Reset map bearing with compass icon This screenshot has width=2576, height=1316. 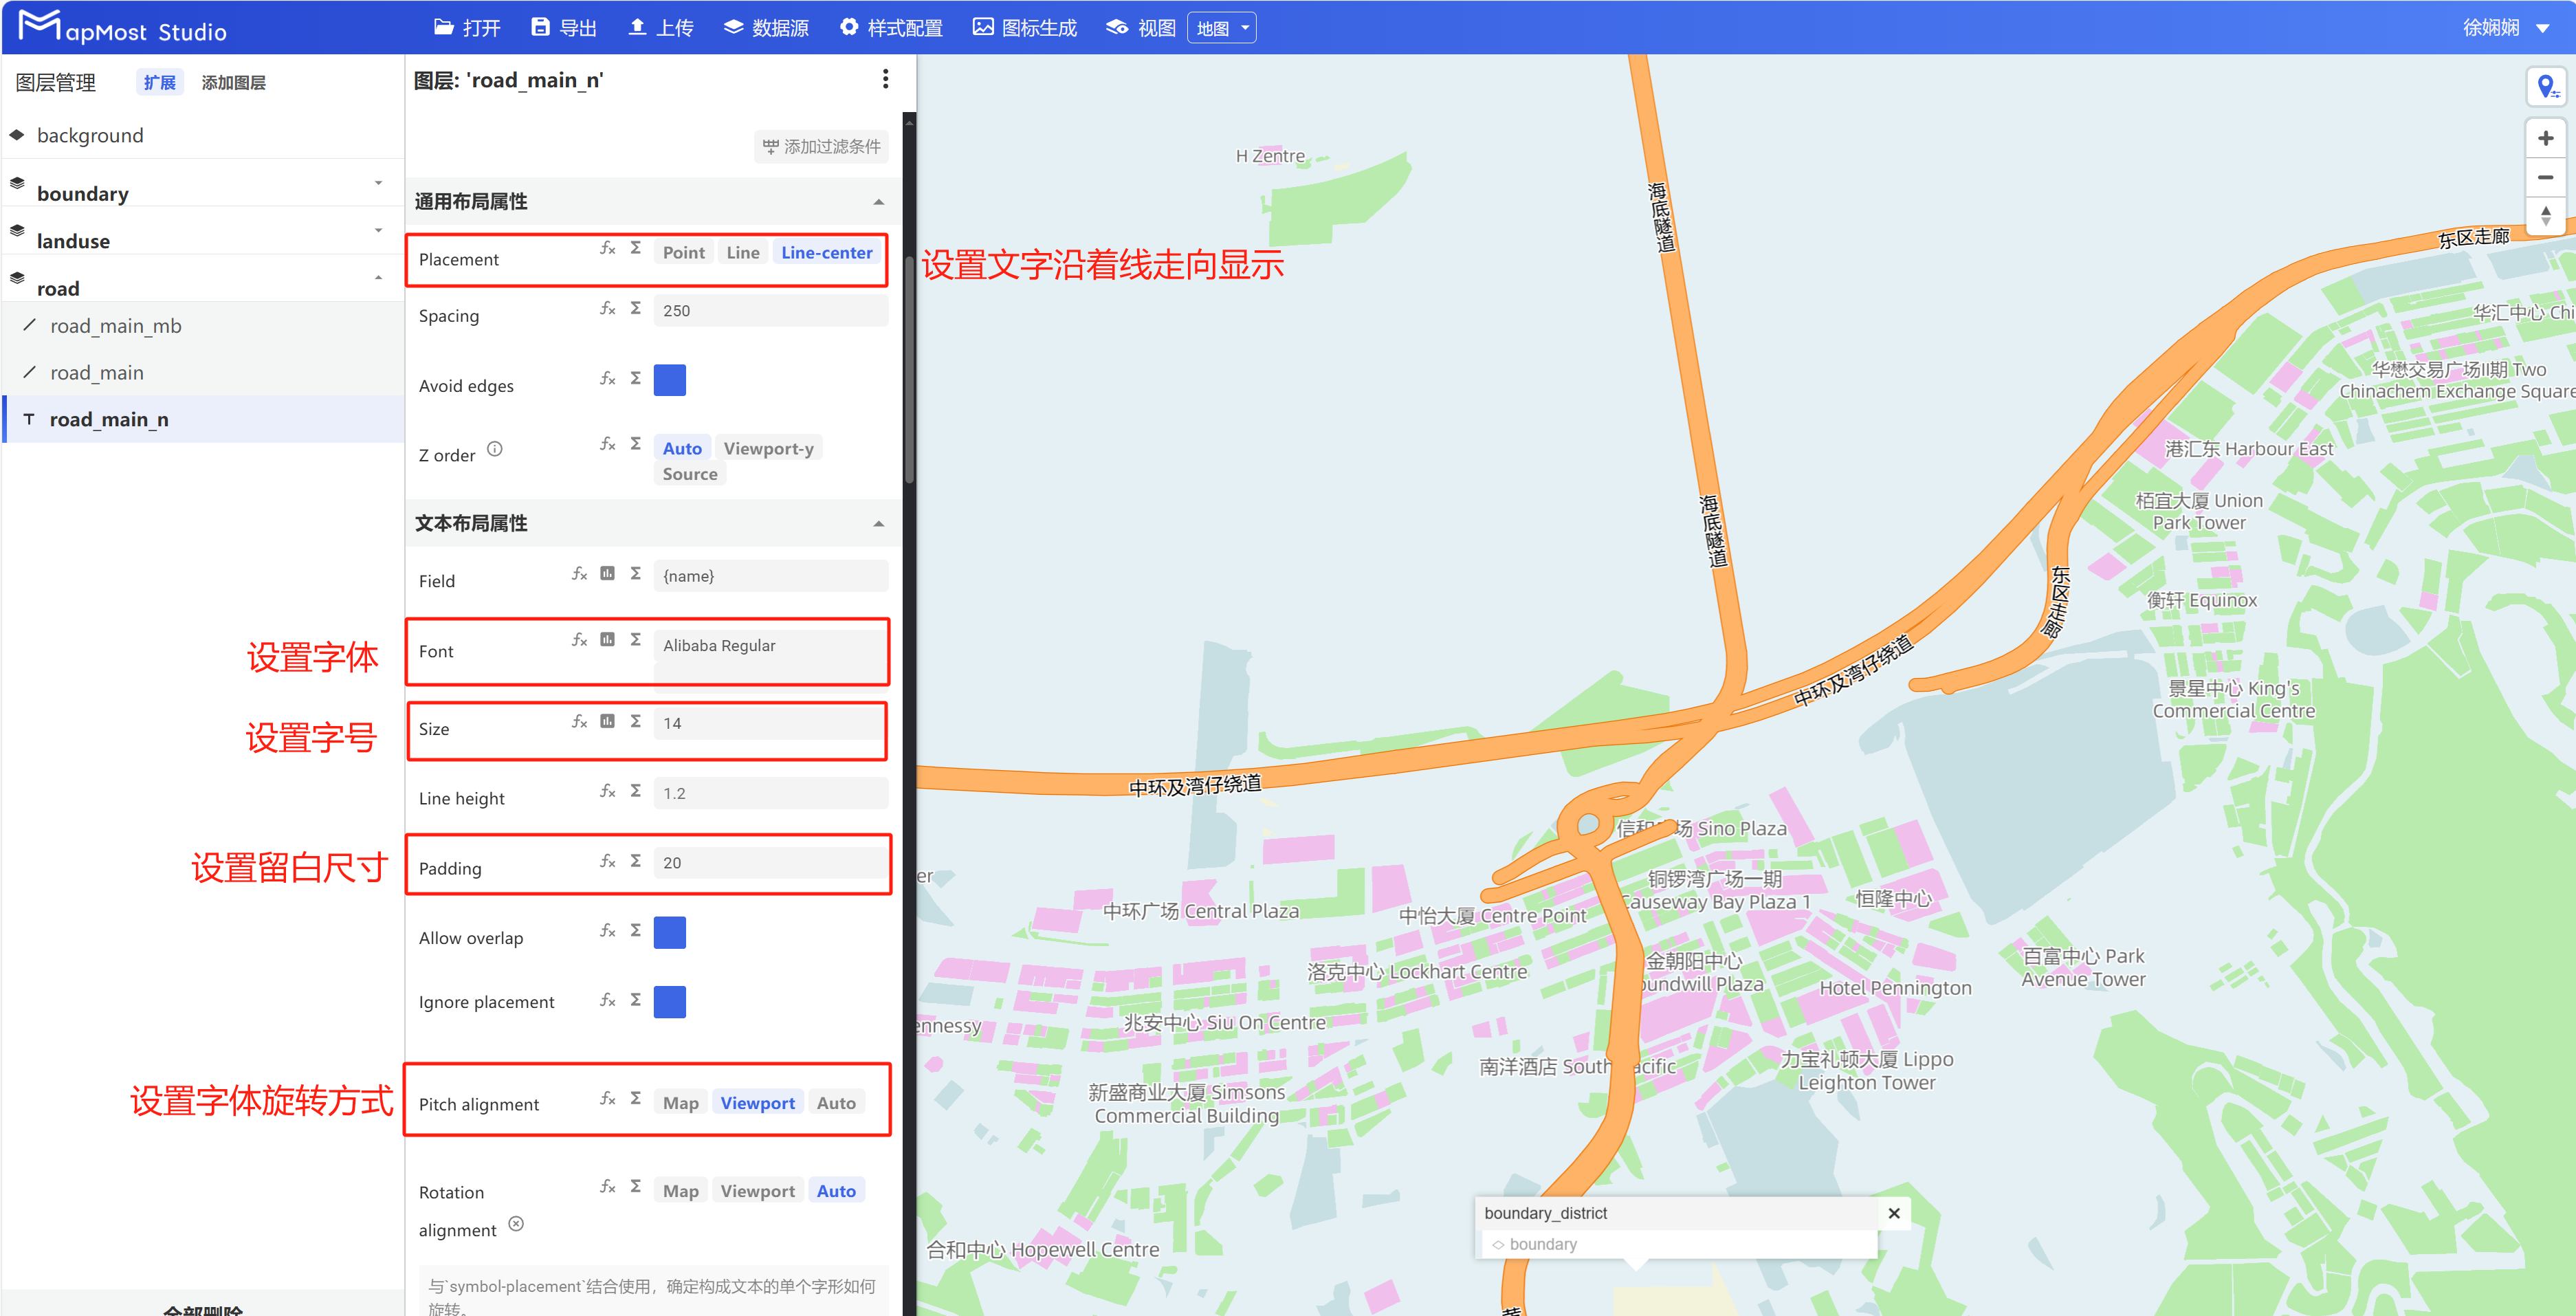2546,215
